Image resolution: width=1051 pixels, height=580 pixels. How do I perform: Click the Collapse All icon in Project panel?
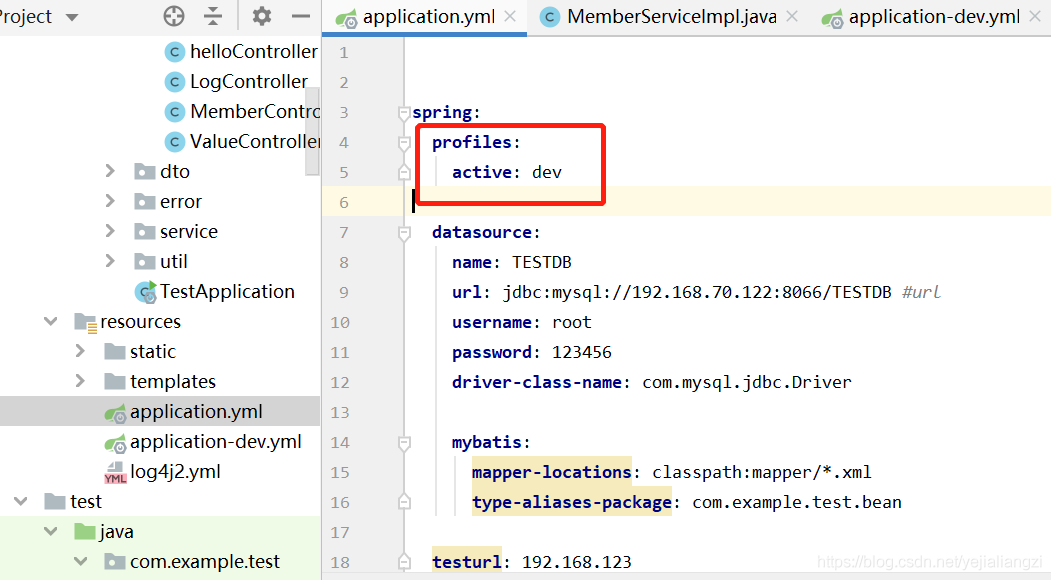coord(214,16)
